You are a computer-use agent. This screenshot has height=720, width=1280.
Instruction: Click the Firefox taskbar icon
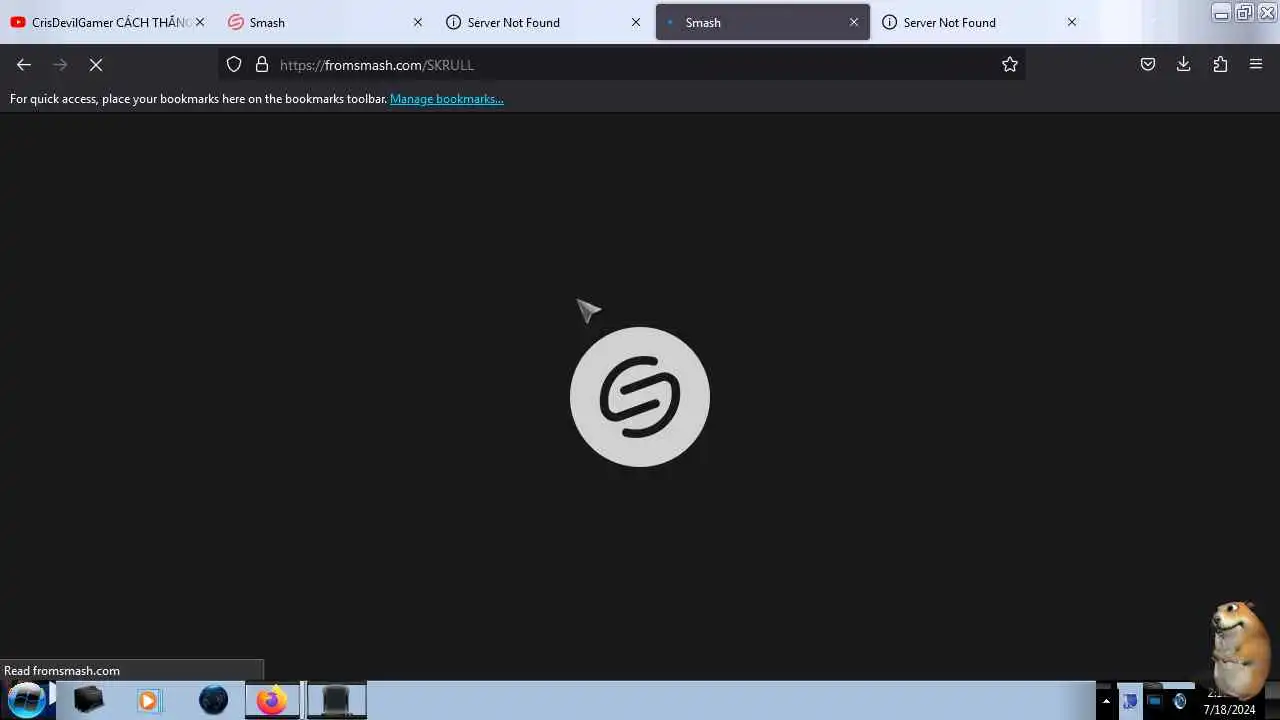click(x=272, y=700)
